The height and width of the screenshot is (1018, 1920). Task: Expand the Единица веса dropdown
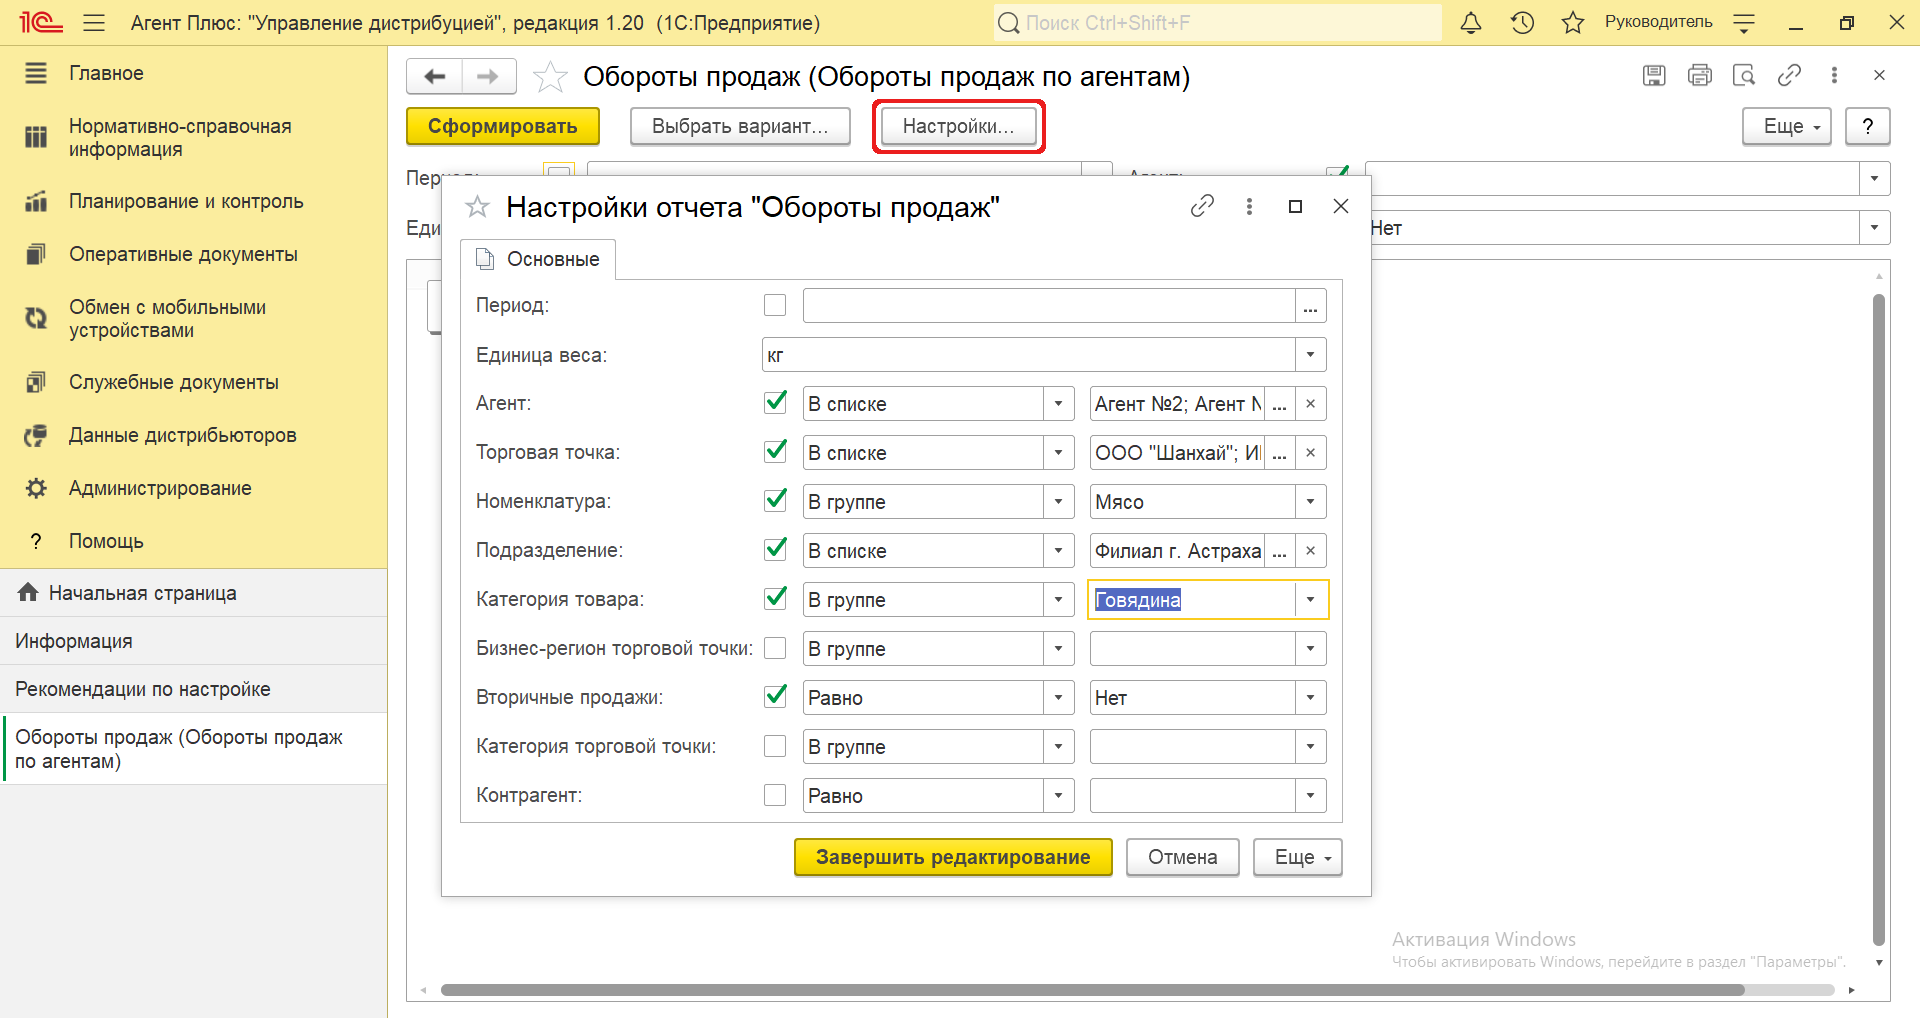pos(1310,355)
